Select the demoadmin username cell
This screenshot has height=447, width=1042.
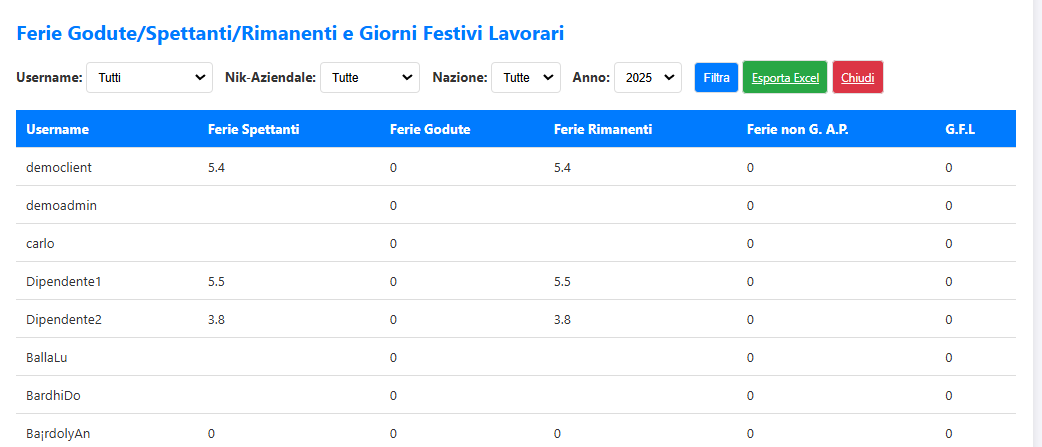click(x=61, y=205)
